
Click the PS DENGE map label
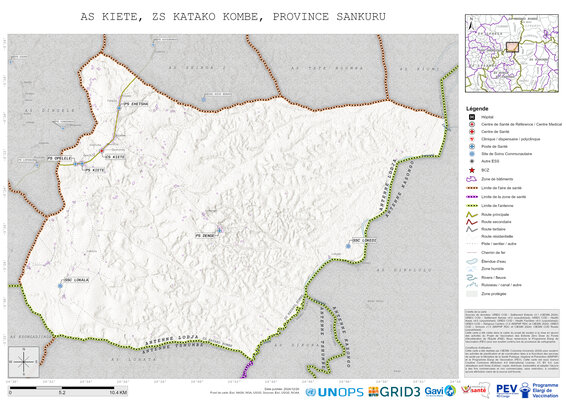click(205, 235)
